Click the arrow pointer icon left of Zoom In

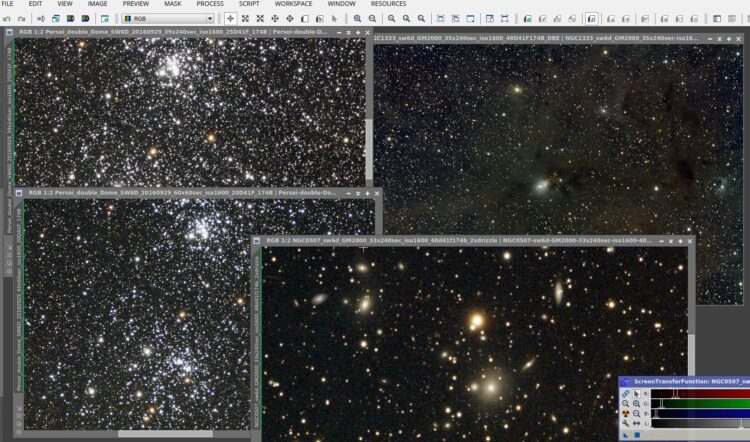(x=334, y=19)
